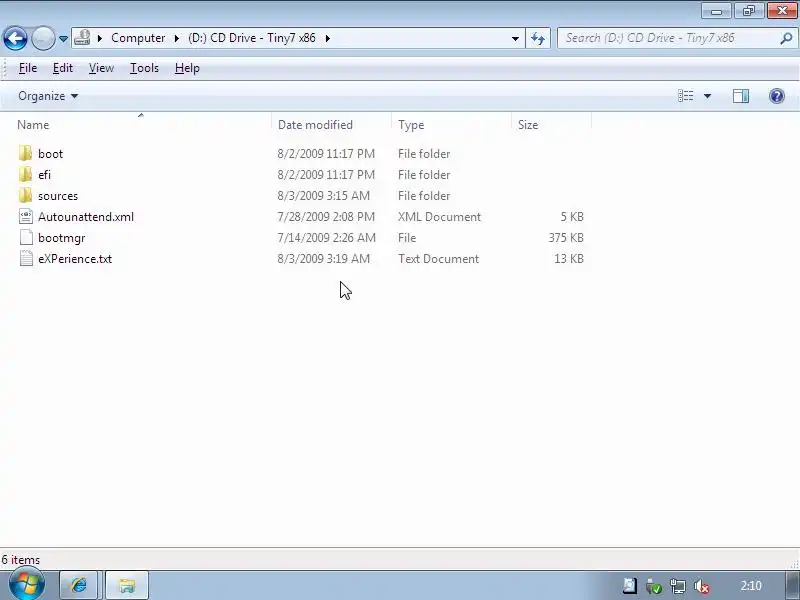Click the 'bootmgr' file name
The image size is (800, 600).
click(62, 238)
